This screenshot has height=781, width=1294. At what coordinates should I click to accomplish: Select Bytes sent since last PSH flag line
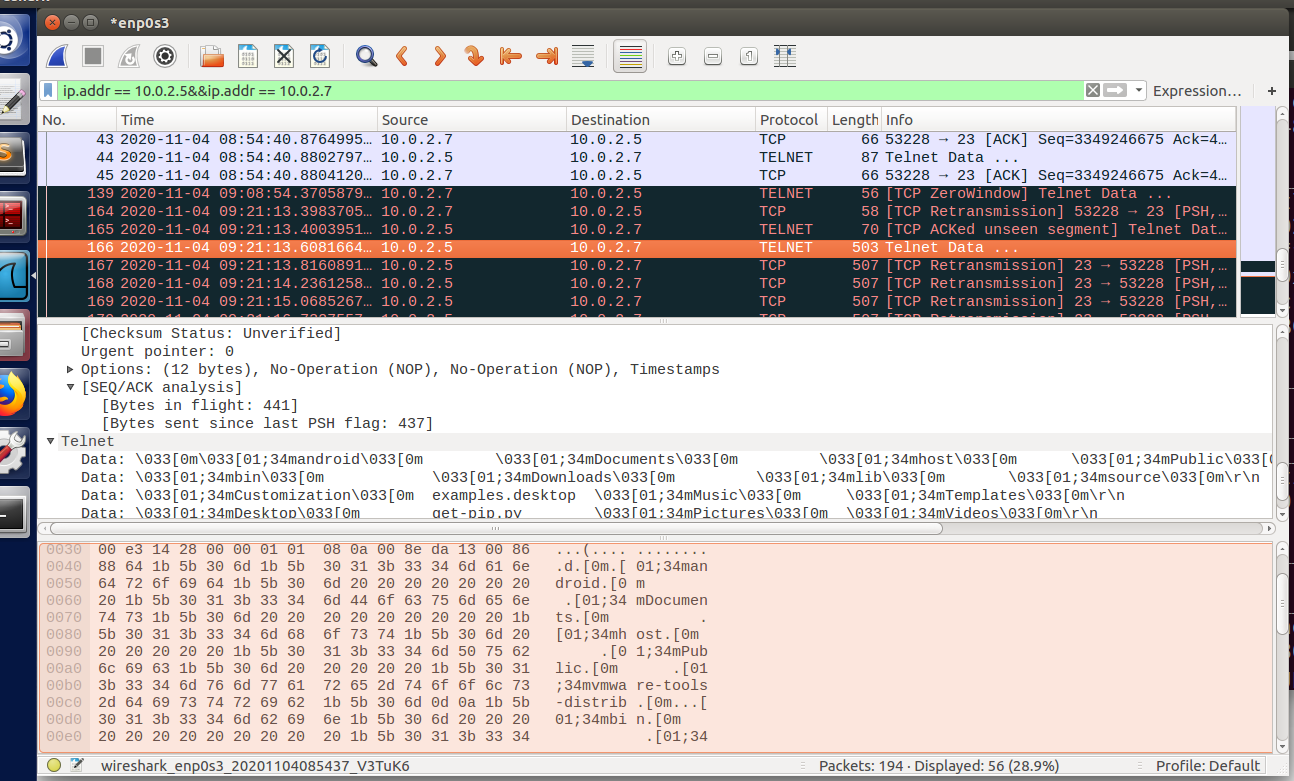[x=267, y=424]
